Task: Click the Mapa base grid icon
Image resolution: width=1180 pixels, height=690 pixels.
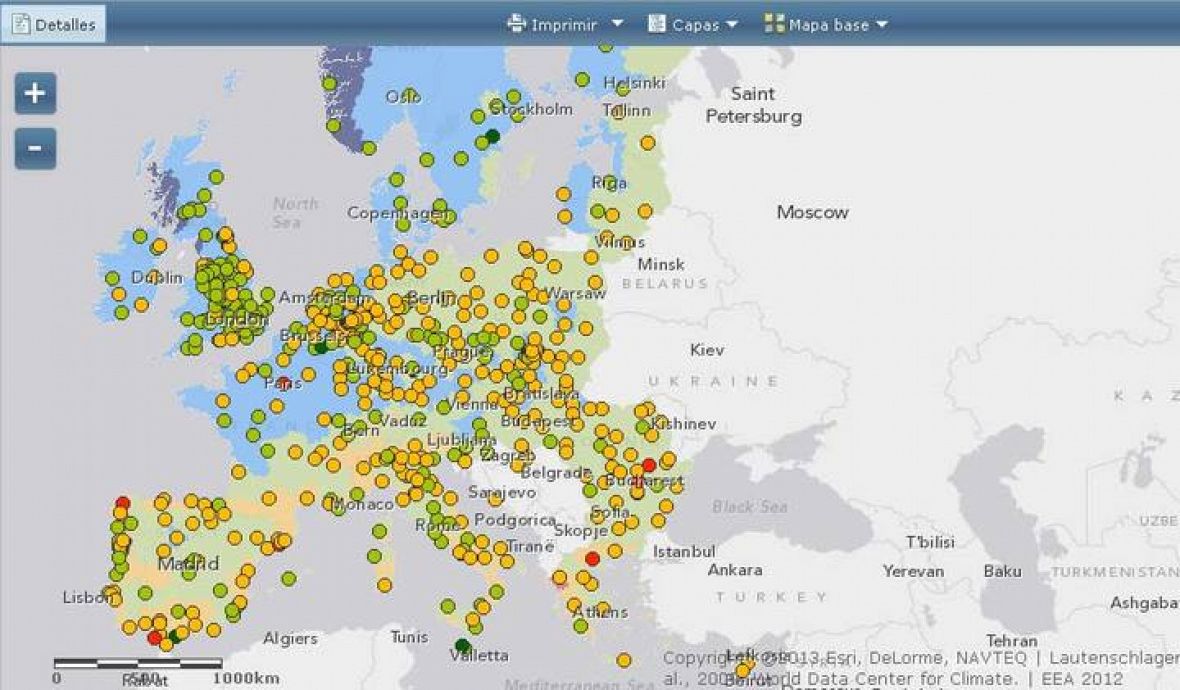Action: coord(774,24)
